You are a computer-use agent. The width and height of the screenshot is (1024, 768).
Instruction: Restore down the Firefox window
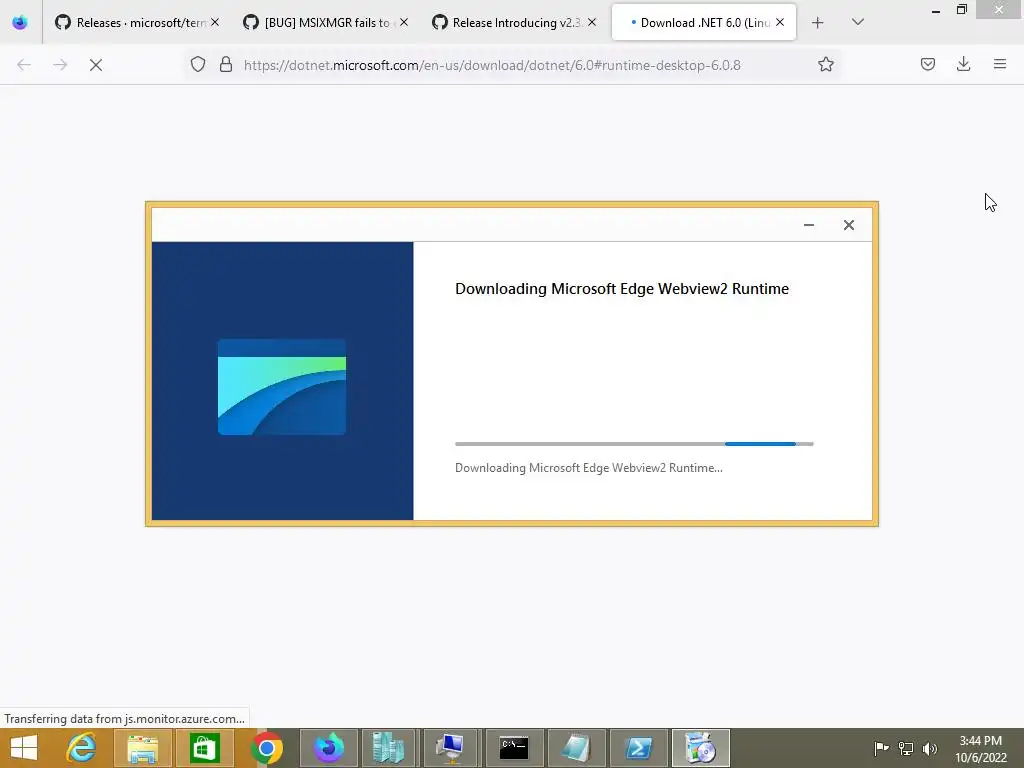tap(962, 9)
